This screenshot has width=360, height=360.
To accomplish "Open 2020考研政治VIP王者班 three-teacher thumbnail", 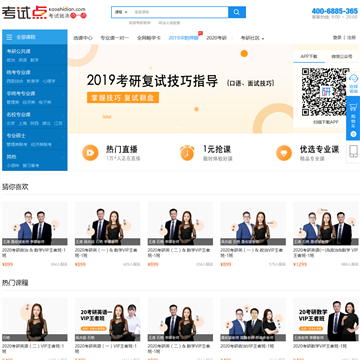I will 253,320.
